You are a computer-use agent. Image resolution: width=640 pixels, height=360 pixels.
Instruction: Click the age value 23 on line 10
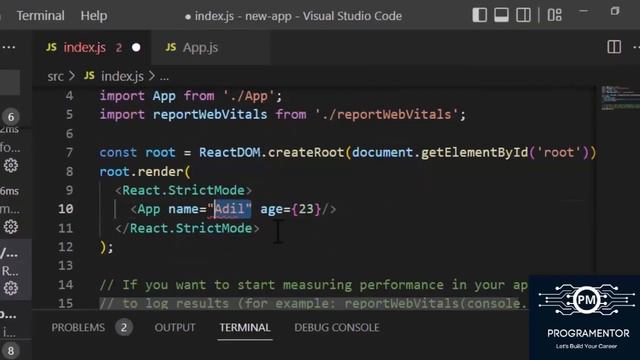(306, 209)
